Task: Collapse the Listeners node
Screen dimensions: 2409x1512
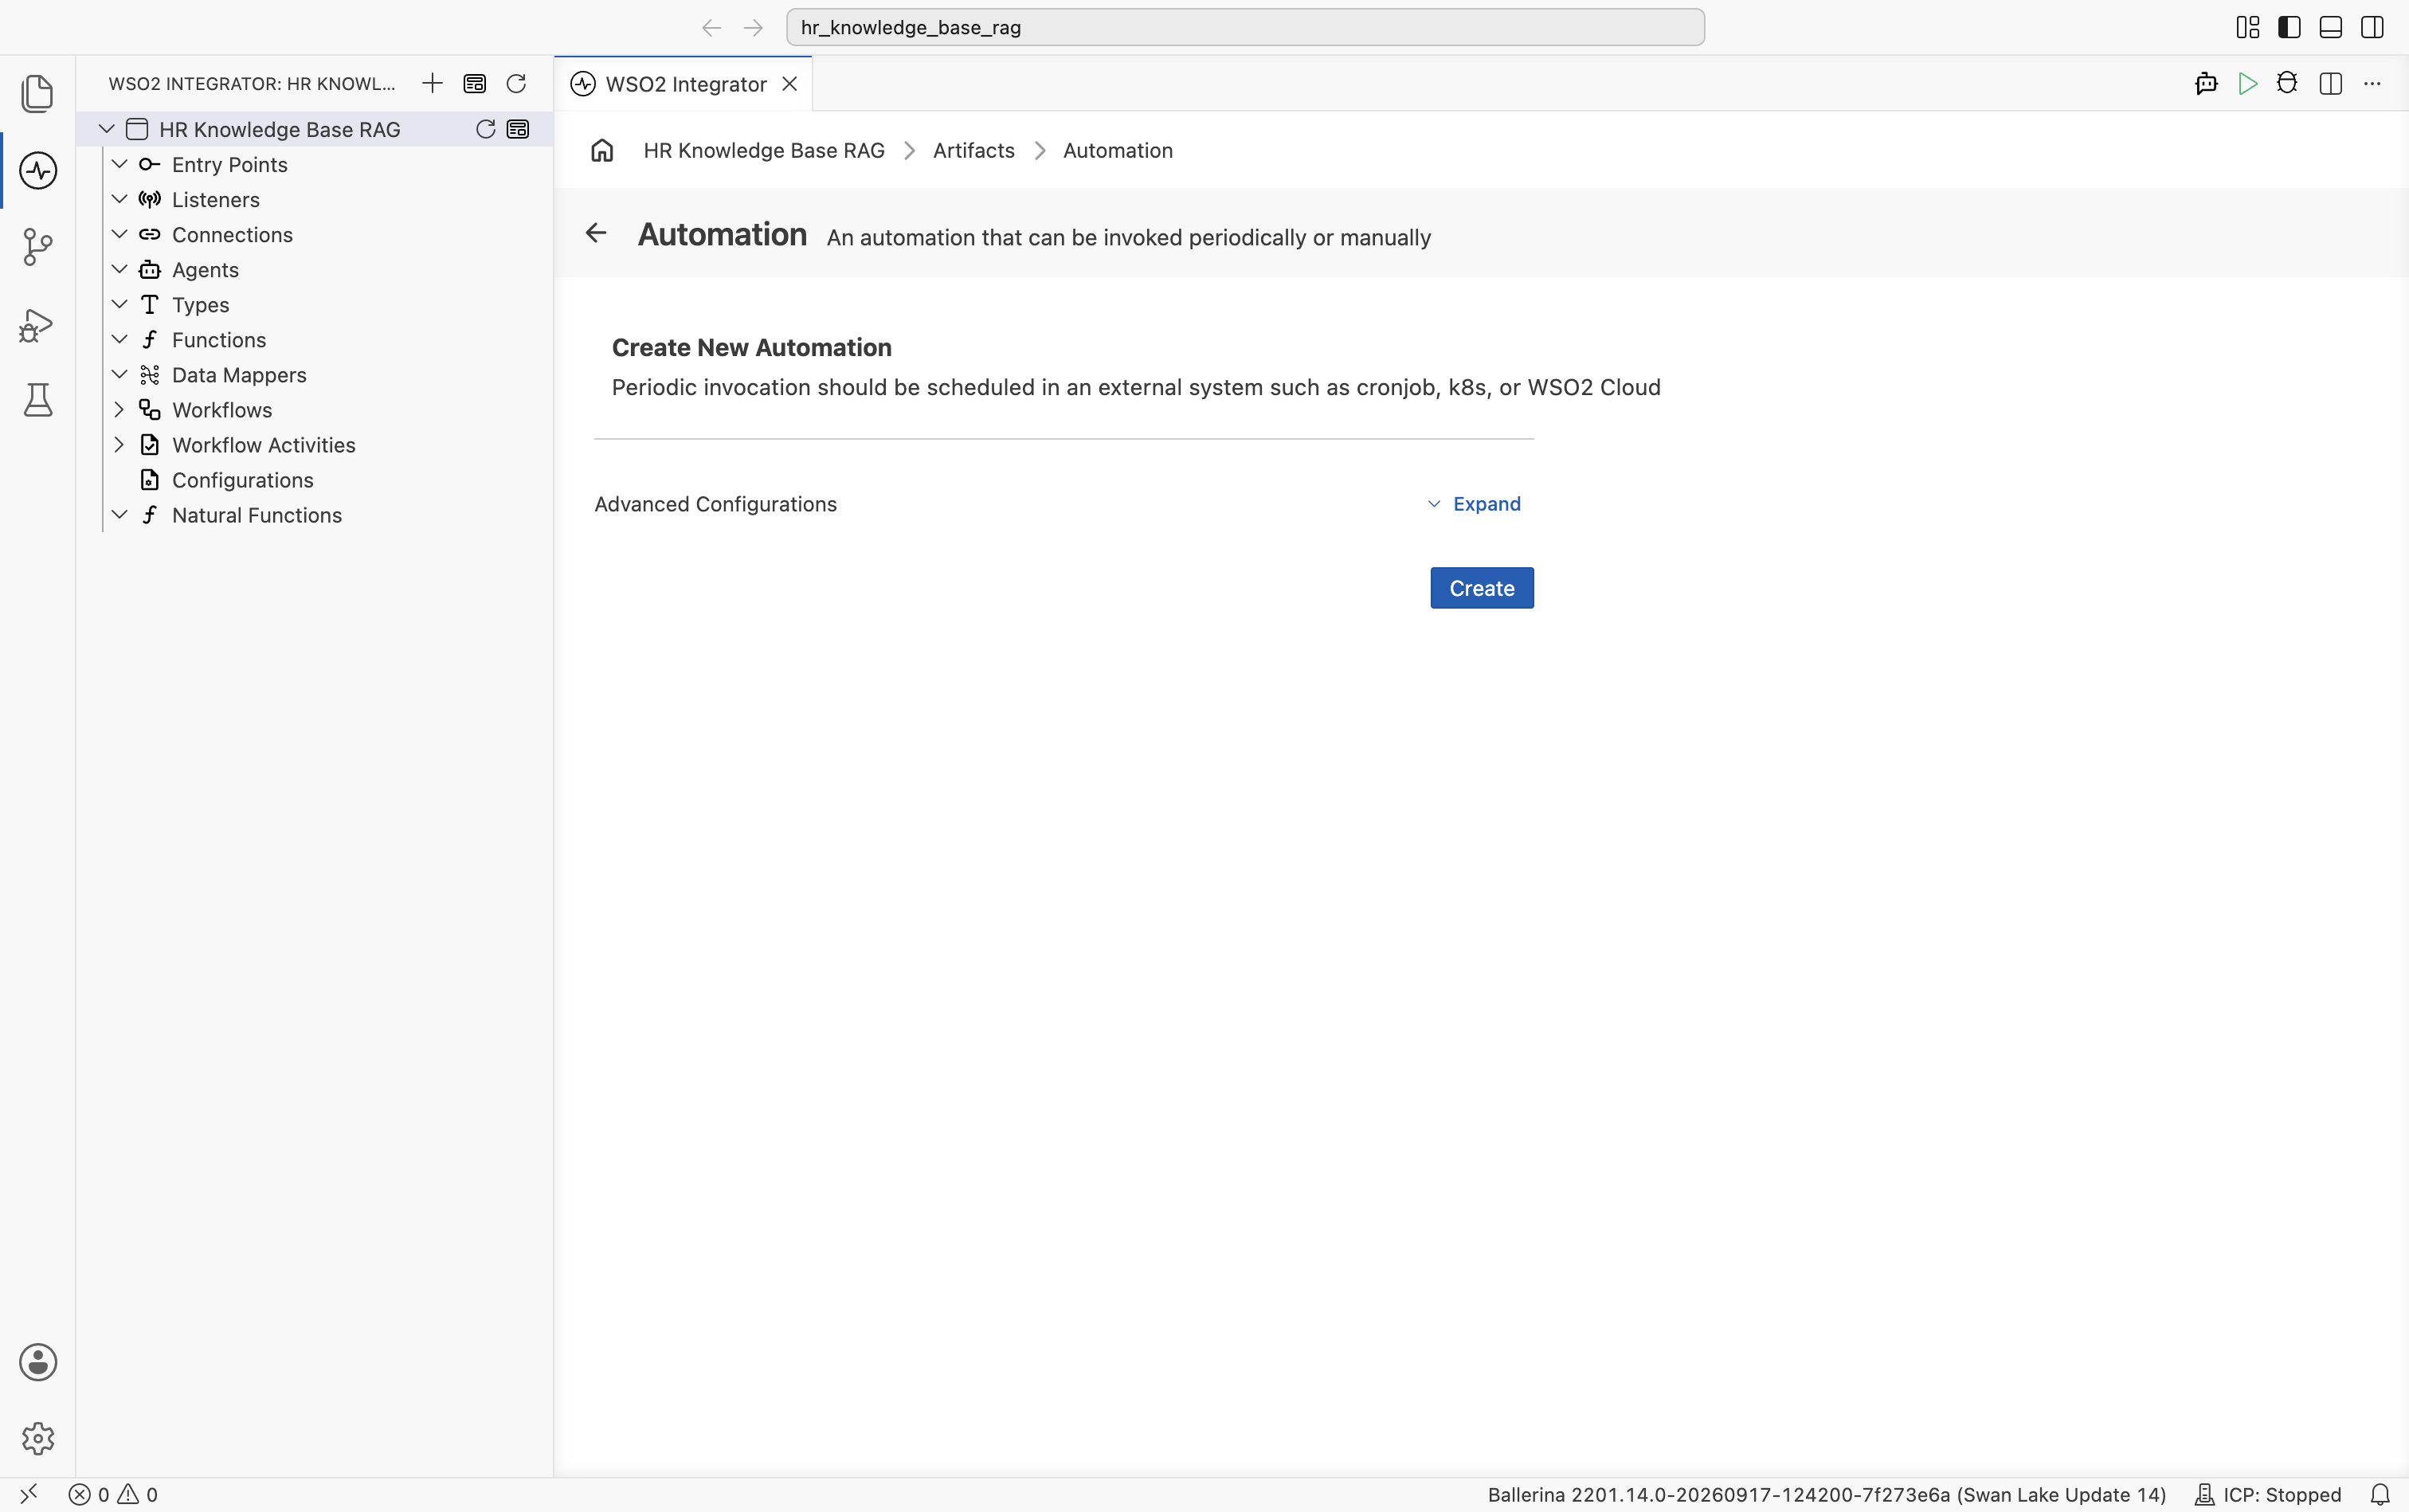Action: click(x=119, y=199)
